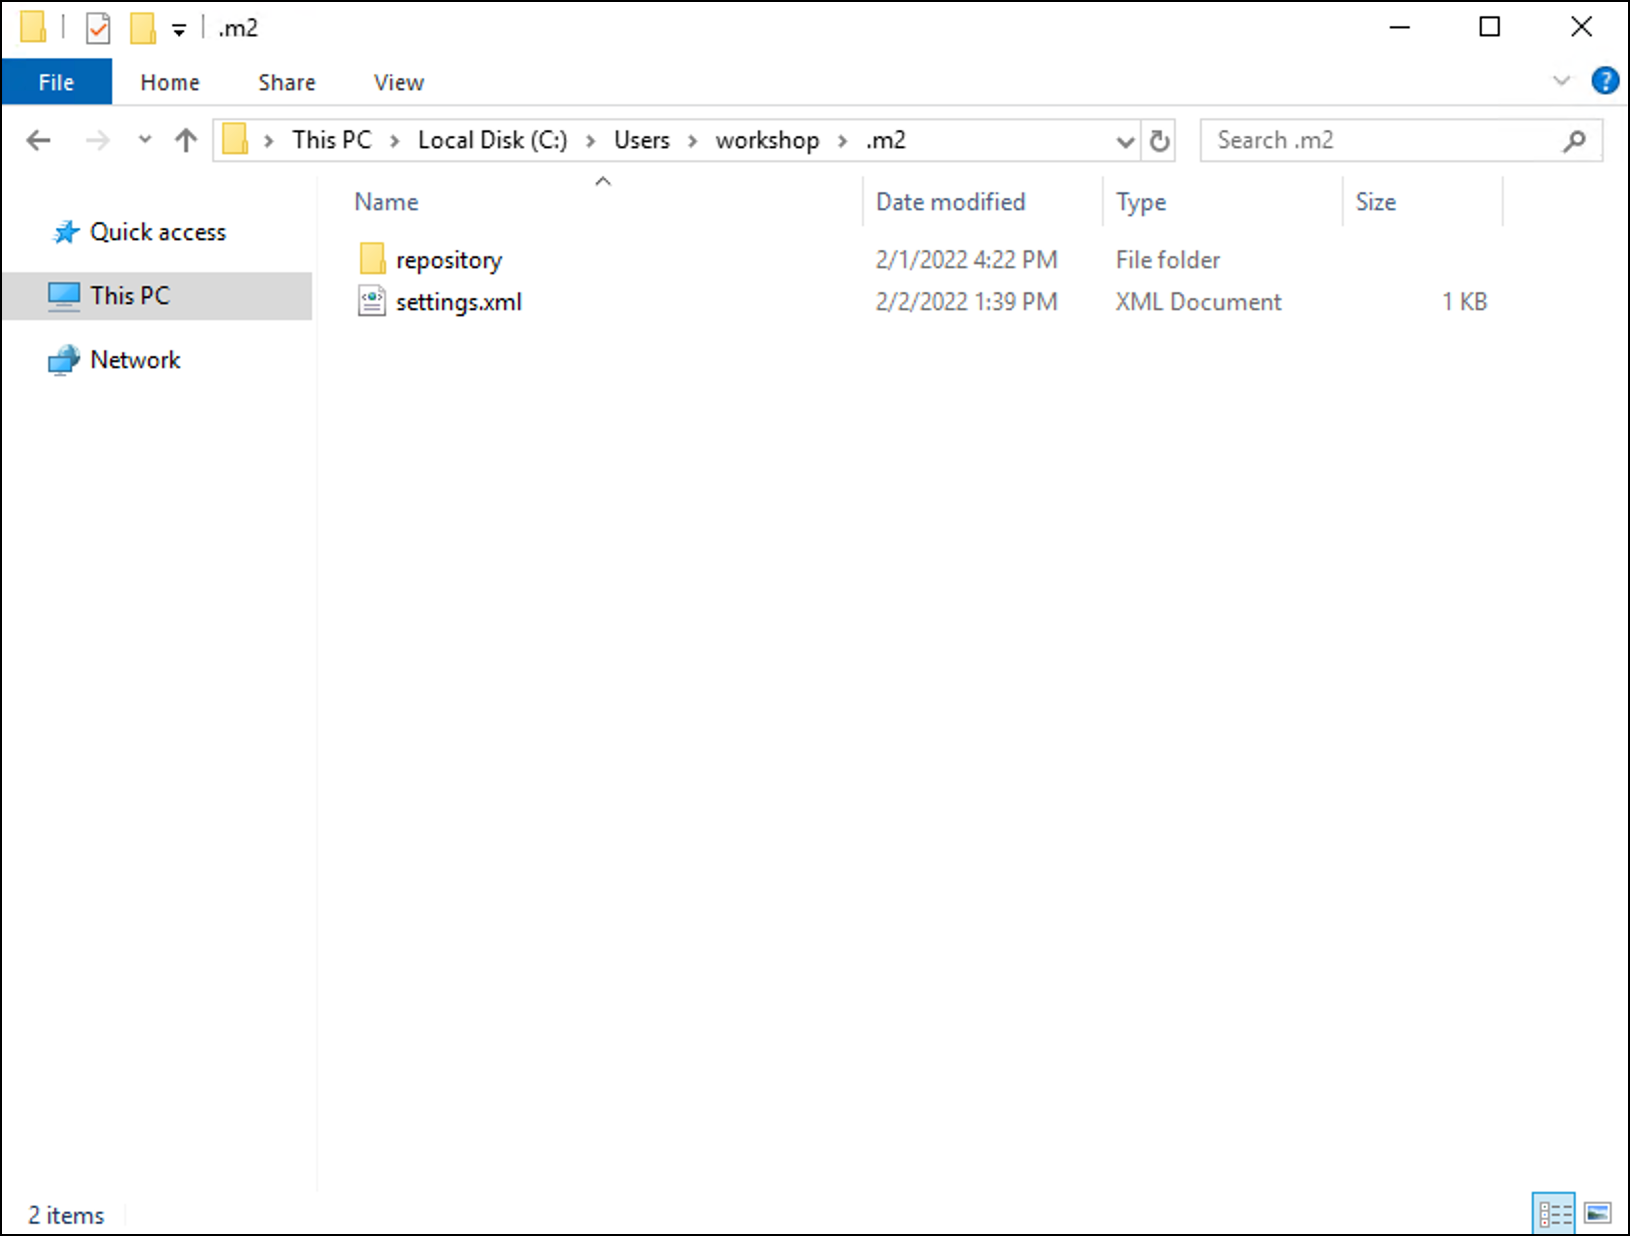This screenshot has height=1236, width=1630.
Task: Open the Help question mark icon
Action: [x=1604, y=81]
